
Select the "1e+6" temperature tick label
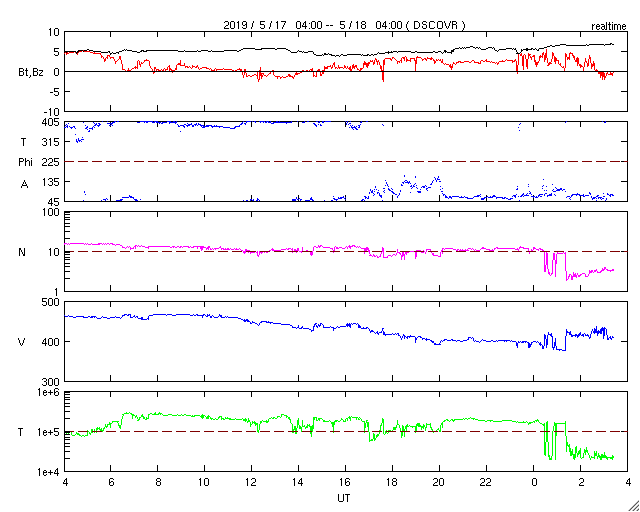point(50,392)
